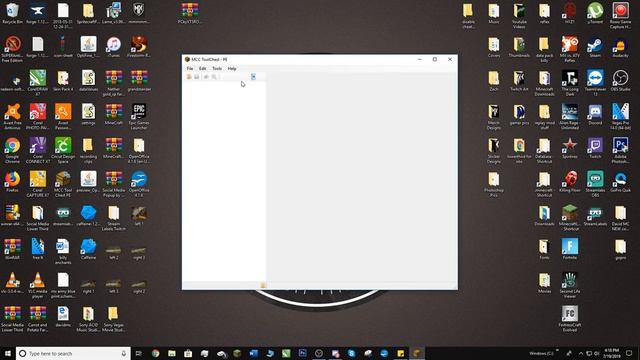Open Word from the taskbar
This screenshot has width=640, height=360.
pos(253,353)
